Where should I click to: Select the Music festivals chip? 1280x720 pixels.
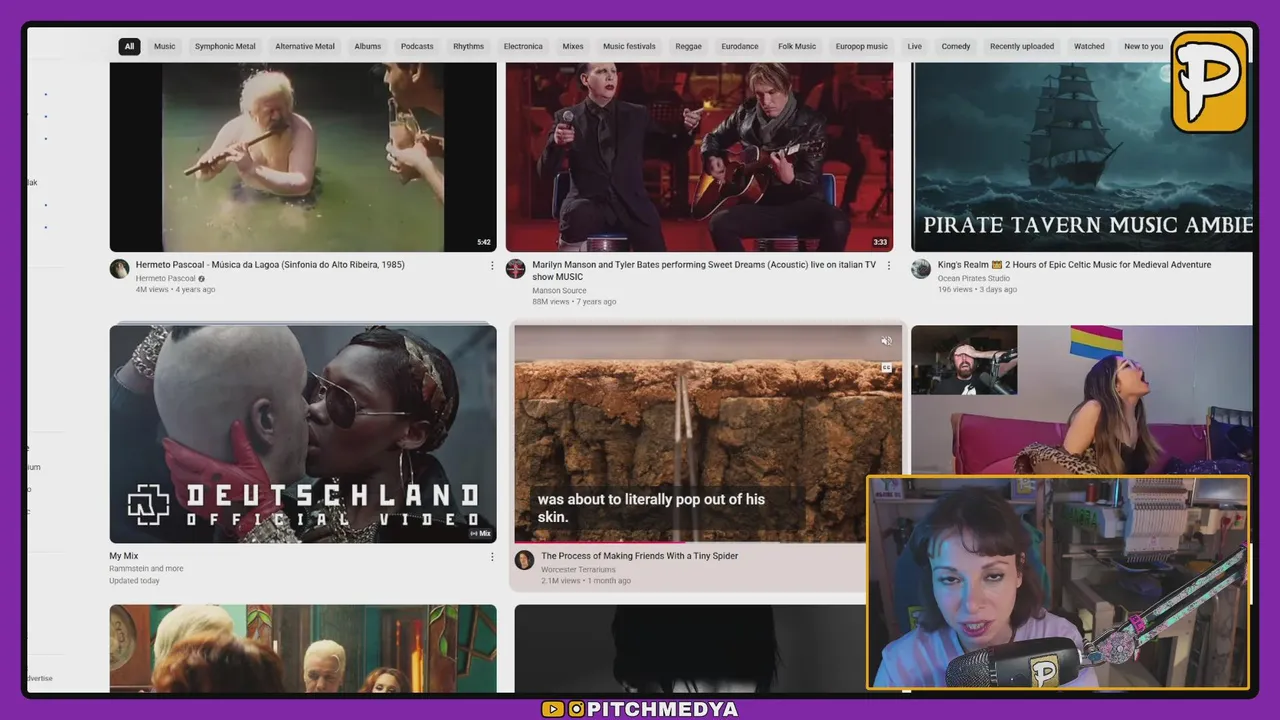629,46
